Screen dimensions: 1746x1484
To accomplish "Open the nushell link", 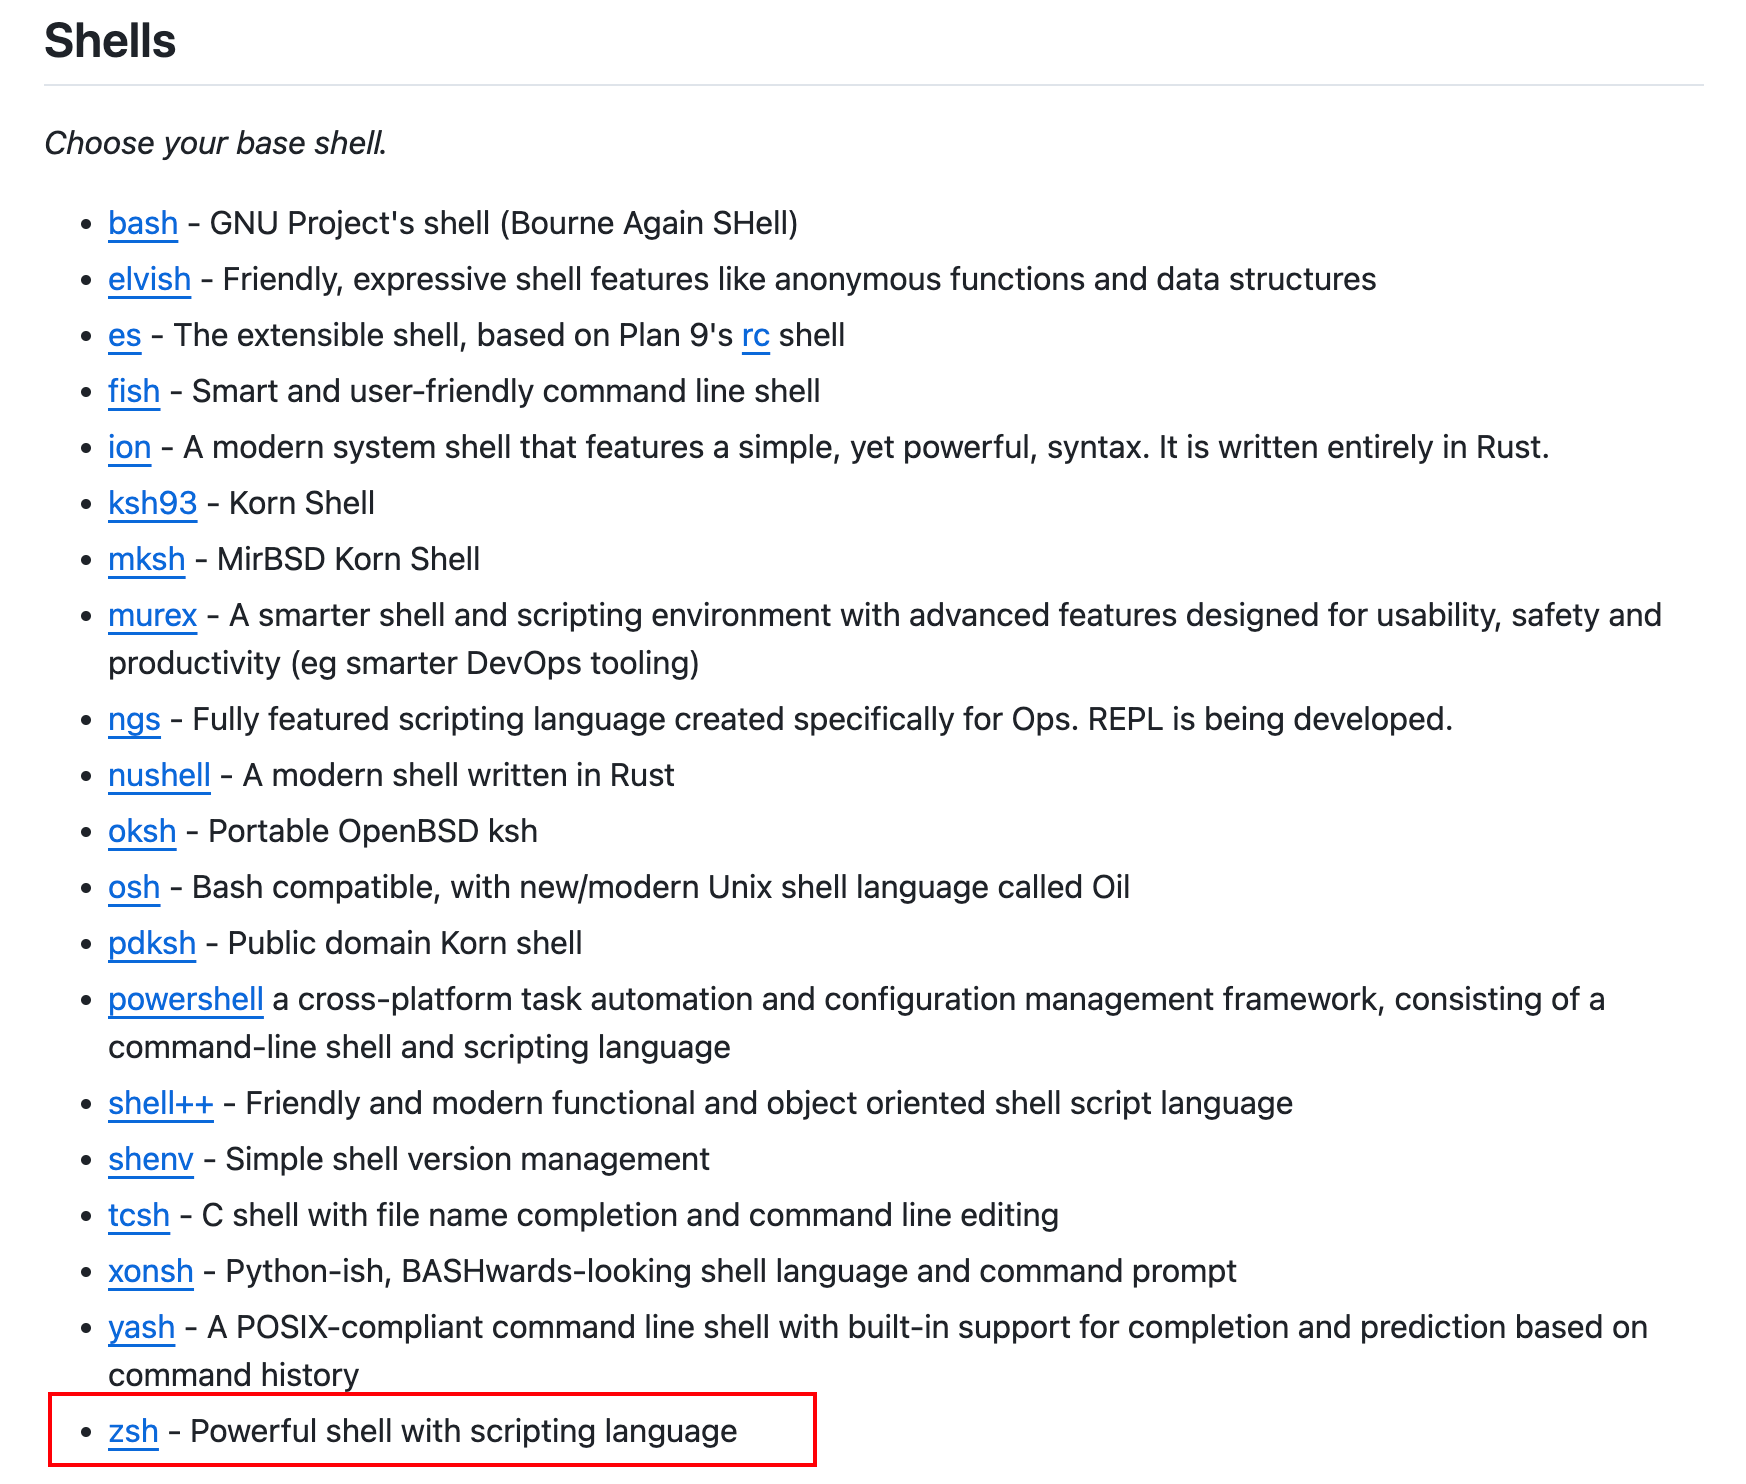I will (x=159, y=775).
